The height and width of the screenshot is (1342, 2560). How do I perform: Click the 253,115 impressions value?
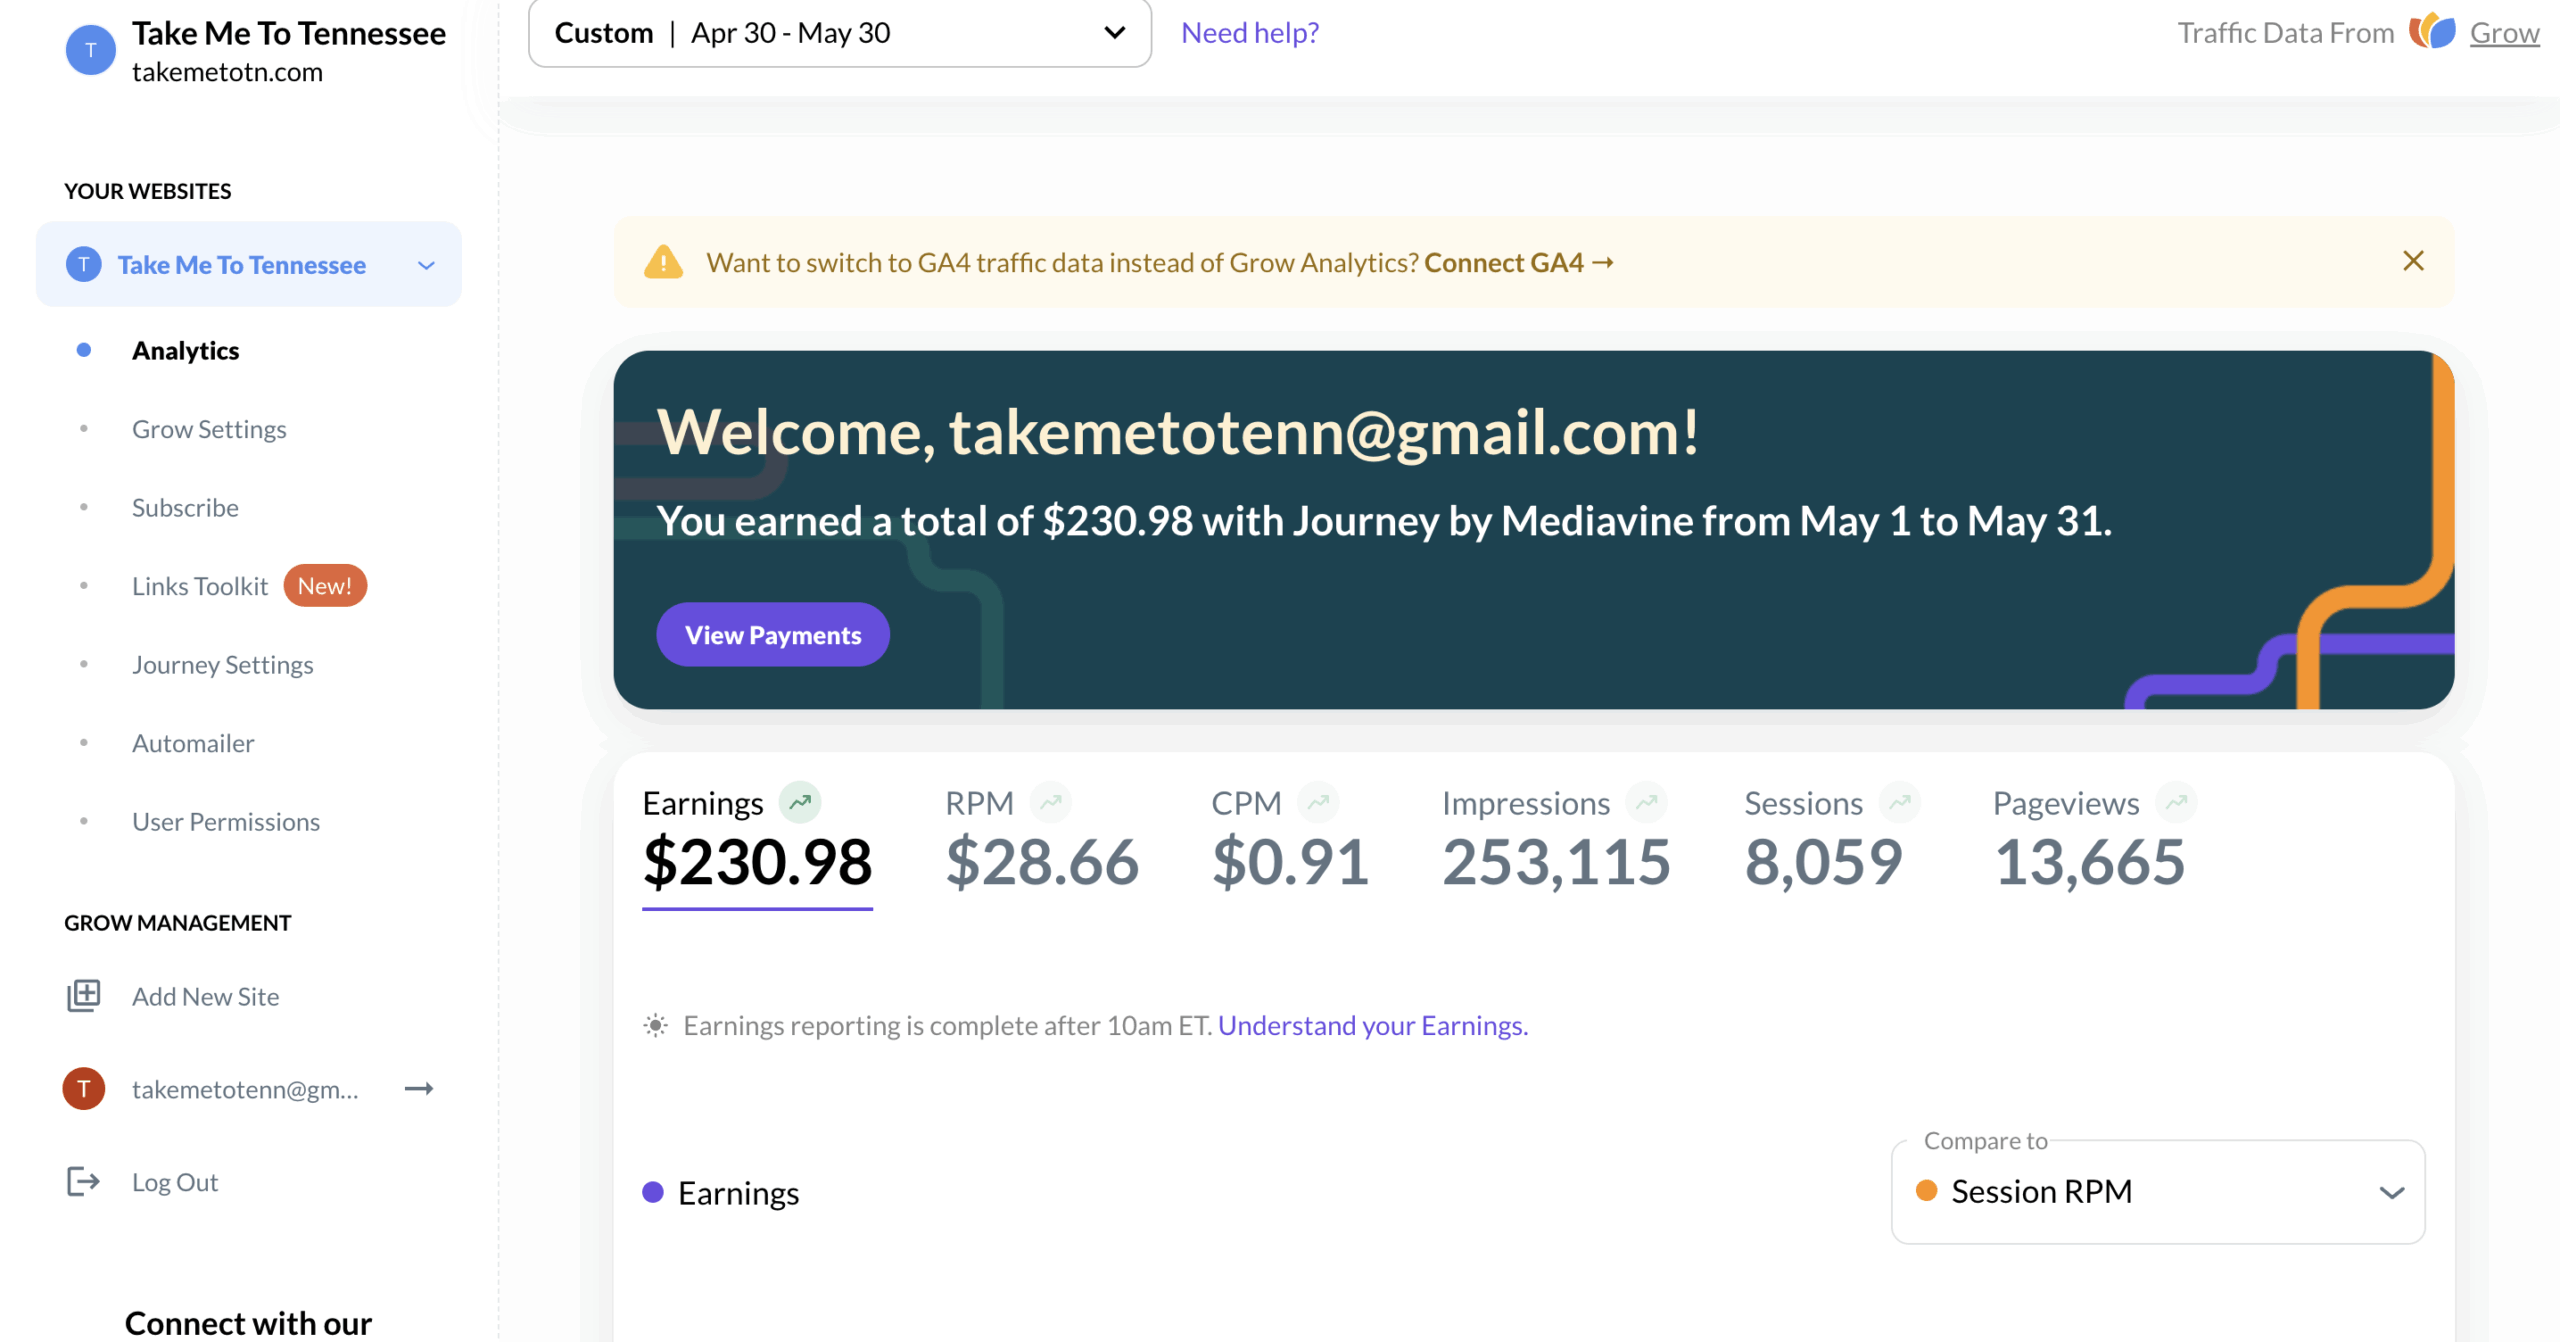point(1556,862)
